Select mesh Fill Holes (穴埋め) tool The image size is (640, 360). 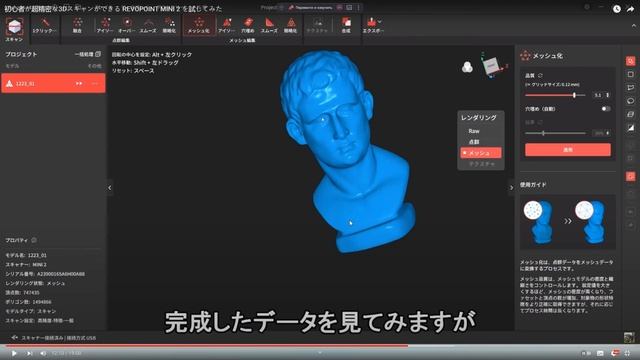(248, 25)
